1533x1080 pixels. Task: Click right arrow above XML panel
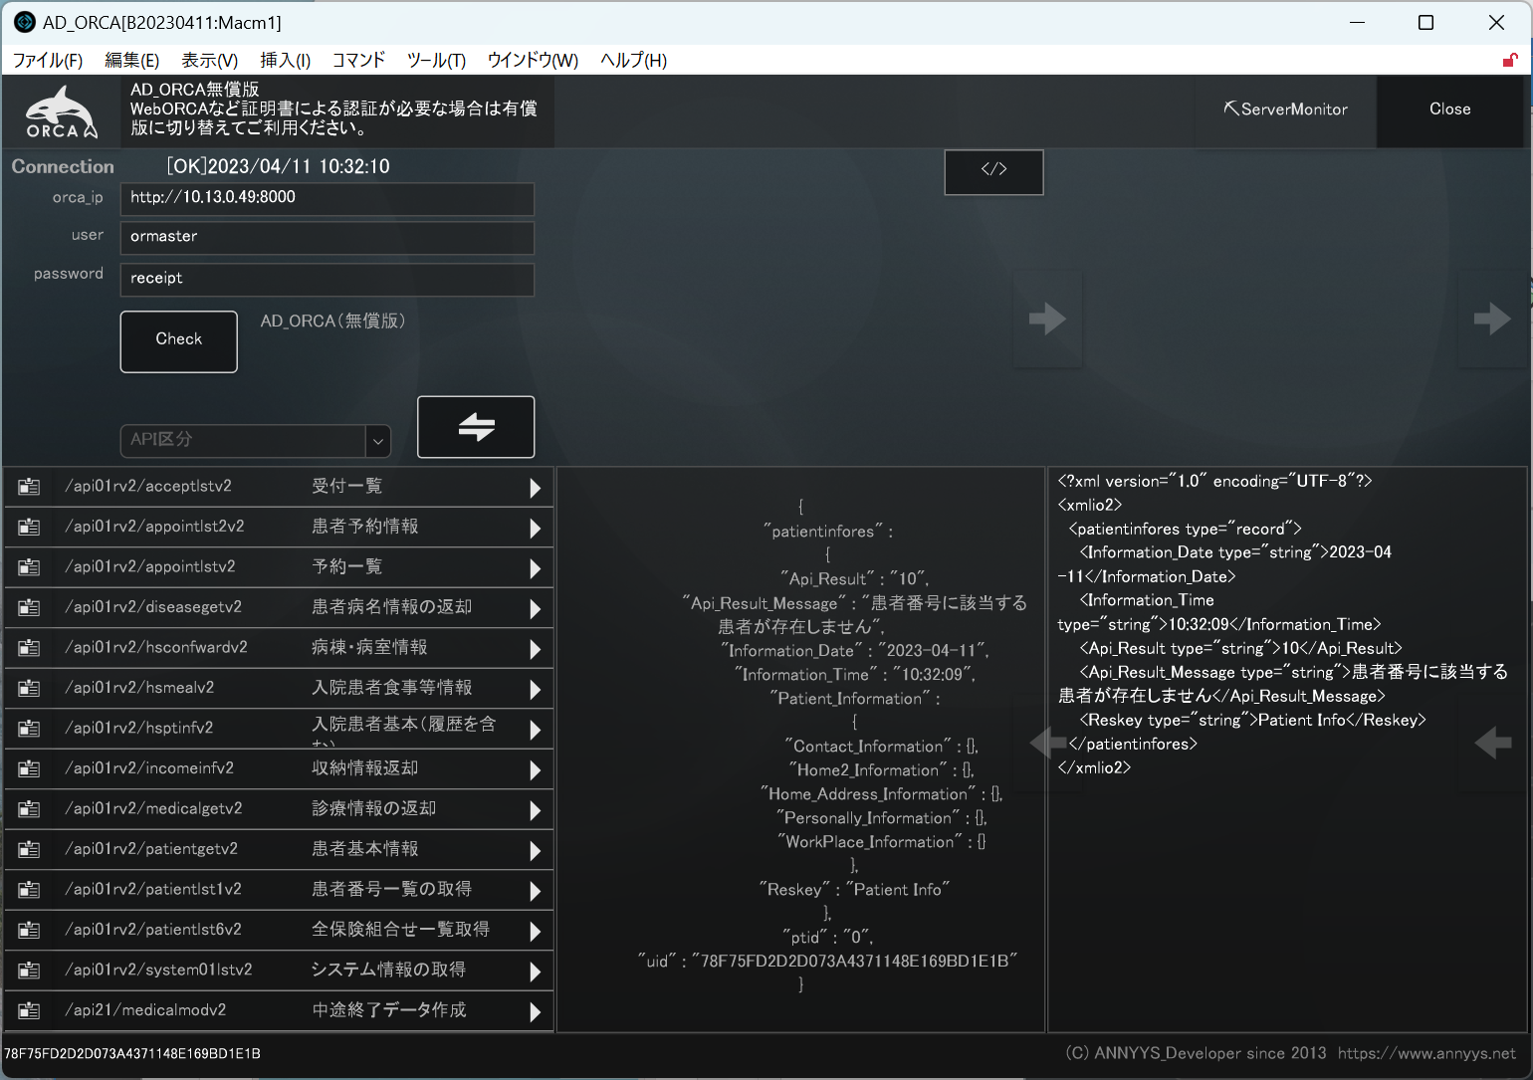click(x=1492, y=319)
